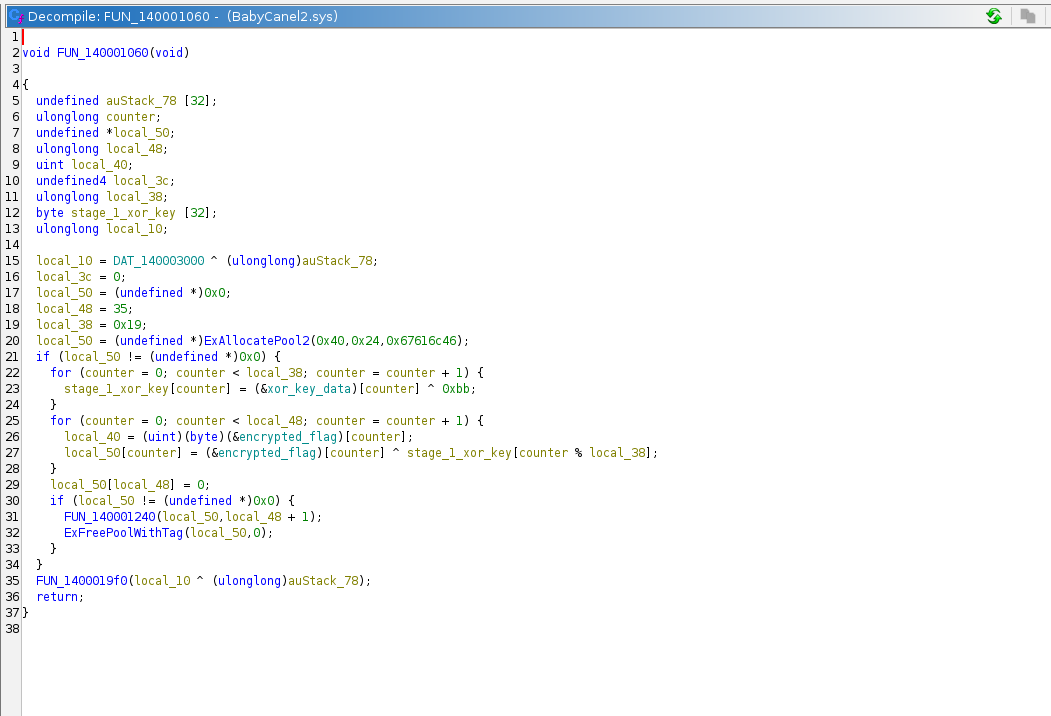Image resolution: width=1051 pixels, height=716 pixels.
Task: Click the void return type on line 2
Action: (36, 52)
